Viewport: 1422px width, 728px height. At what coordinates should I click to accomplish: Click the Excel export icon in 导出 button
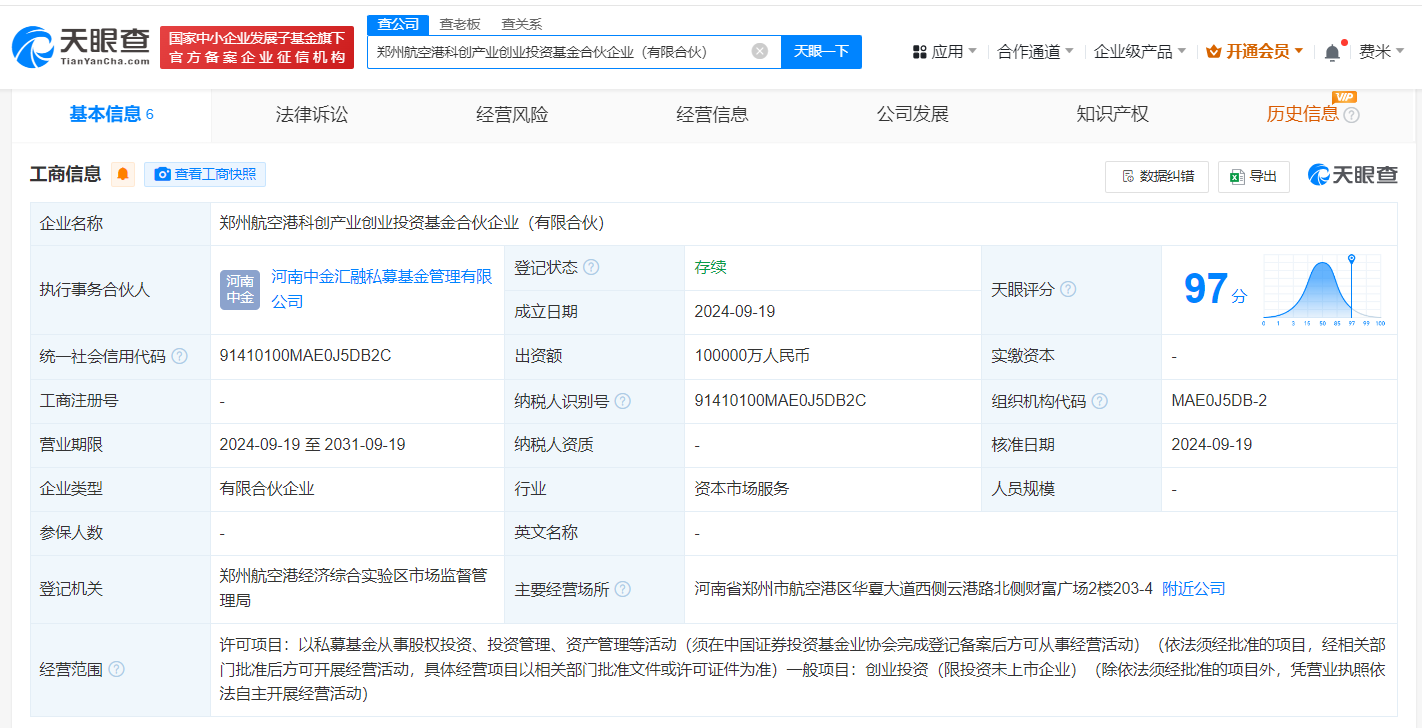tap(1238, 175)
